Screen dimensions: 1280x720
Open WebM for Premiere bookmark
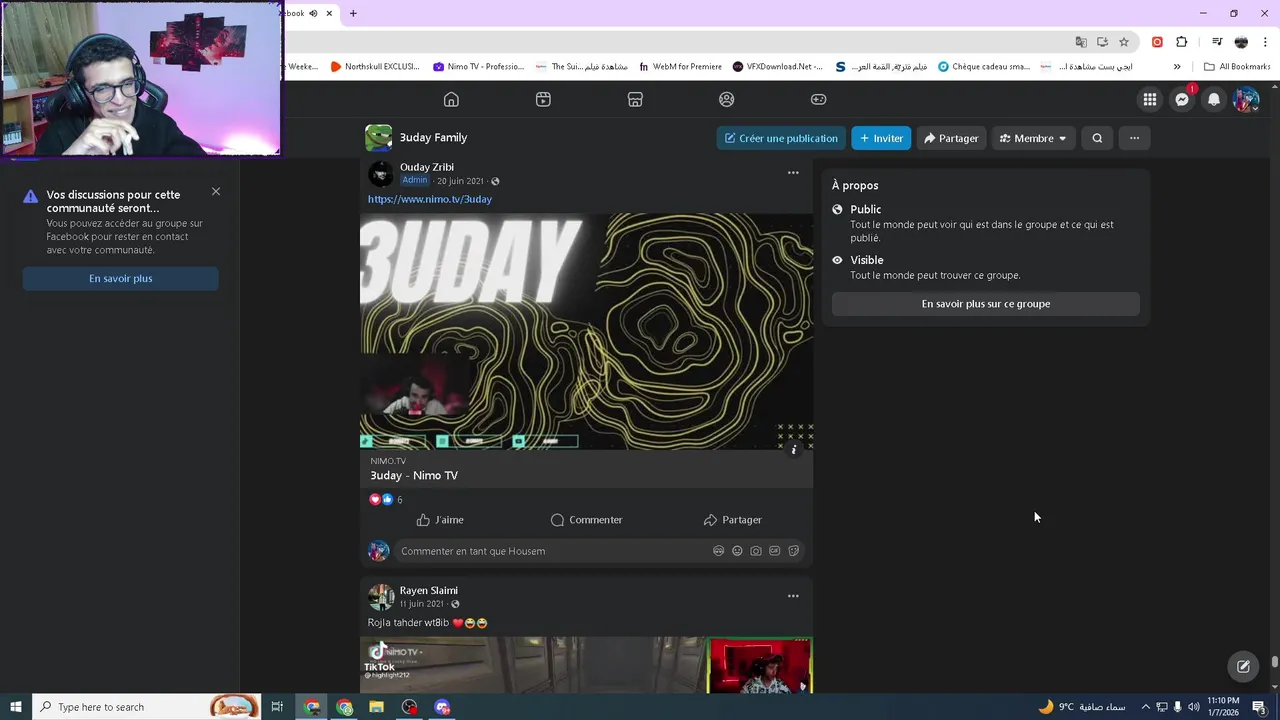tap(680, 67)
